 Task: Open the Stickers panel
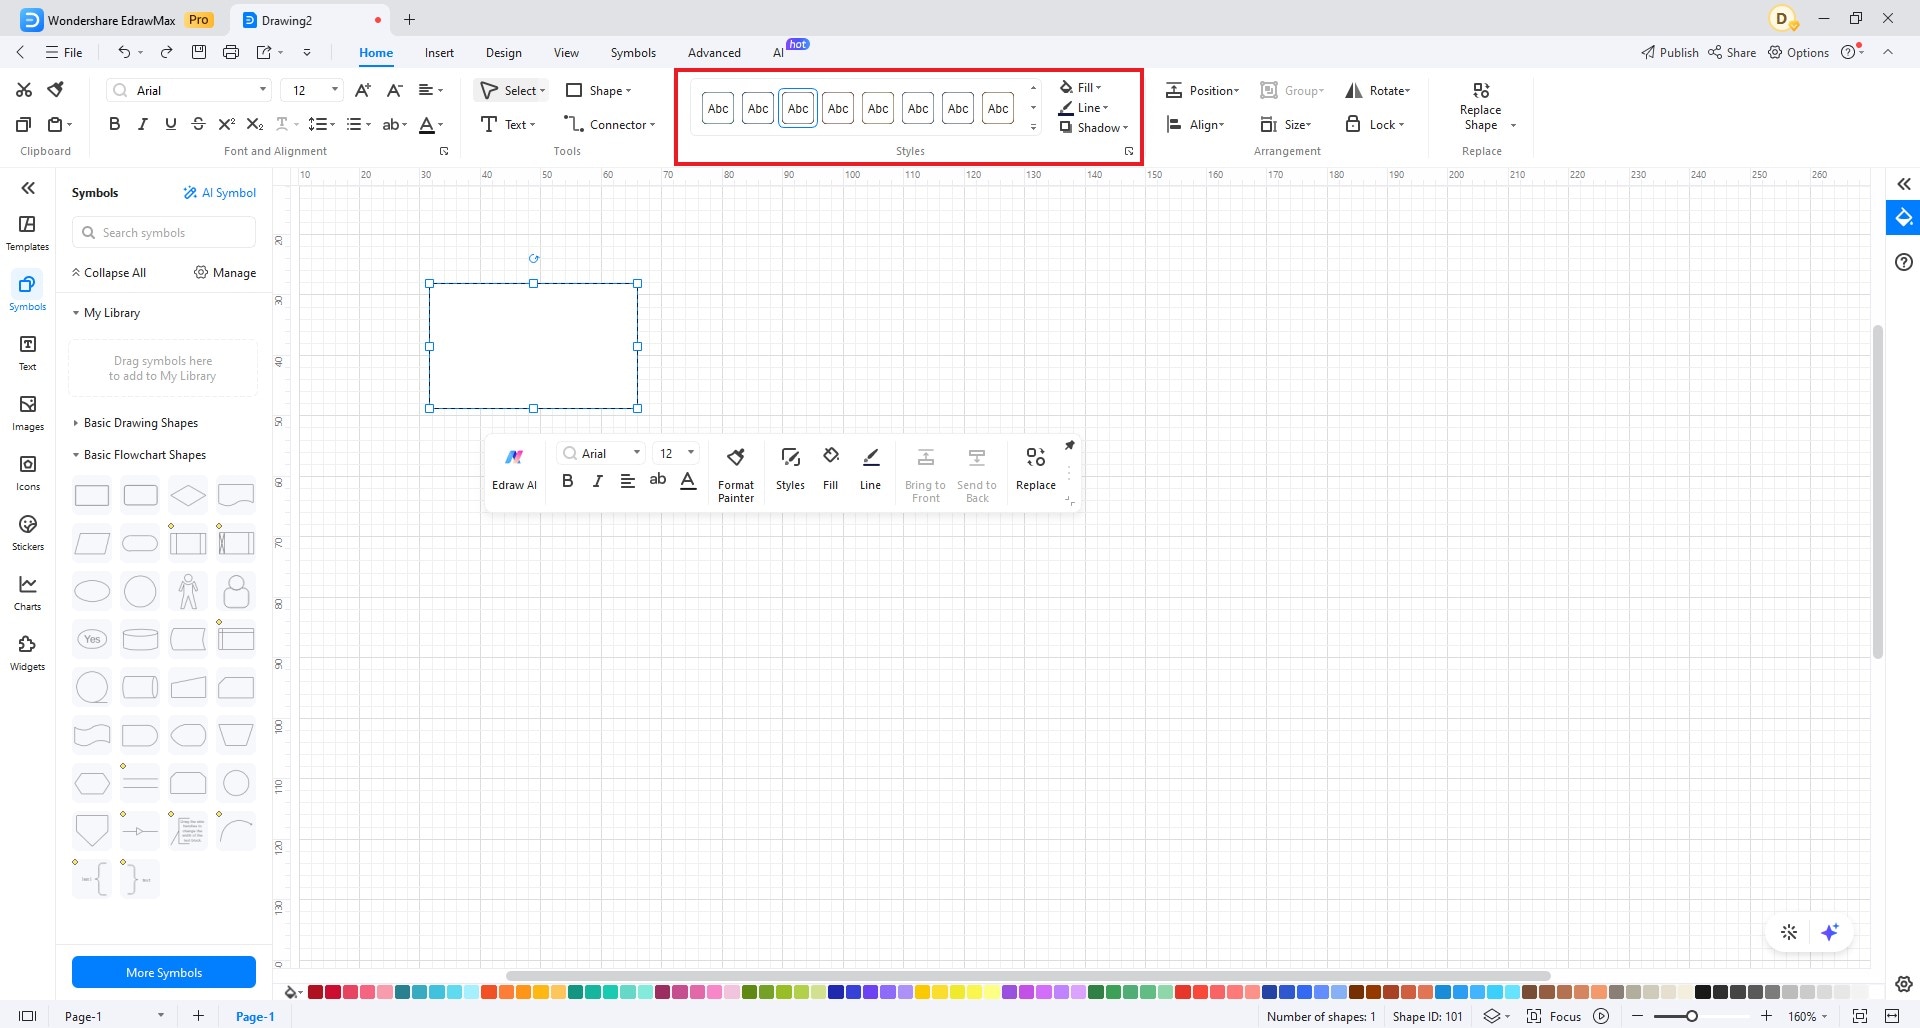pyautogui.click(x=27, y=533)
